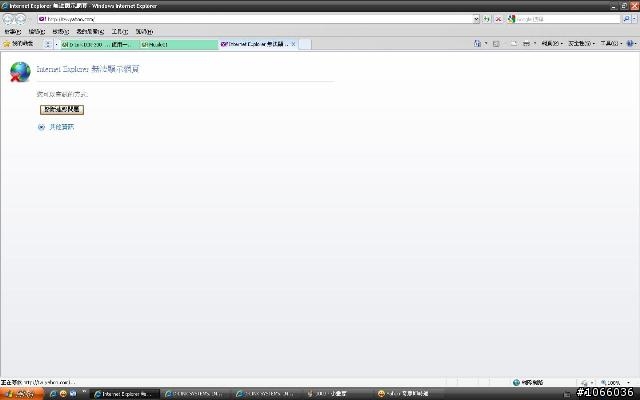Open the 檢視 (View) menu
The image size is (640, 400).
click(x=60, y=31)
